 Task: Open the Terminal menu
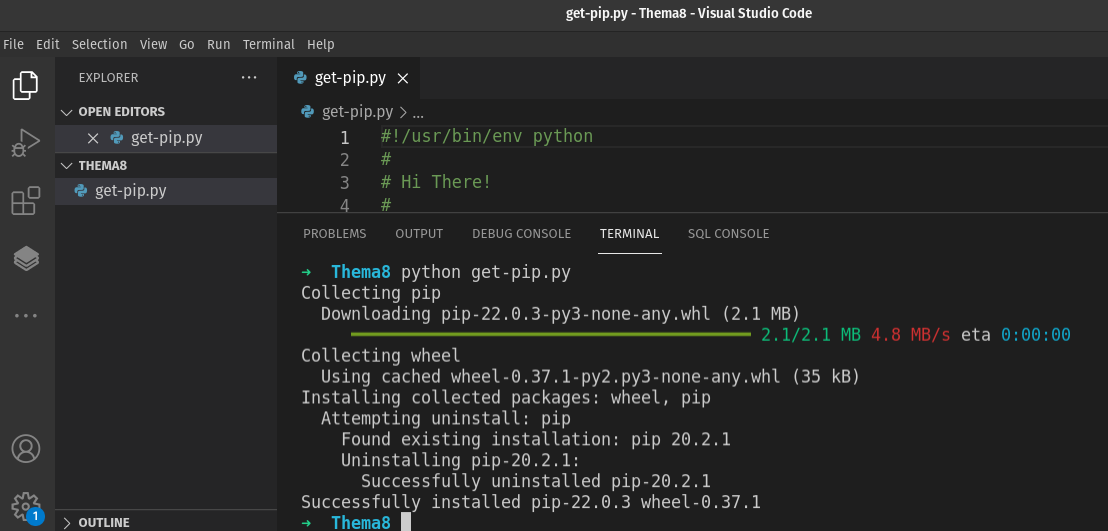(x=268, y=44)
